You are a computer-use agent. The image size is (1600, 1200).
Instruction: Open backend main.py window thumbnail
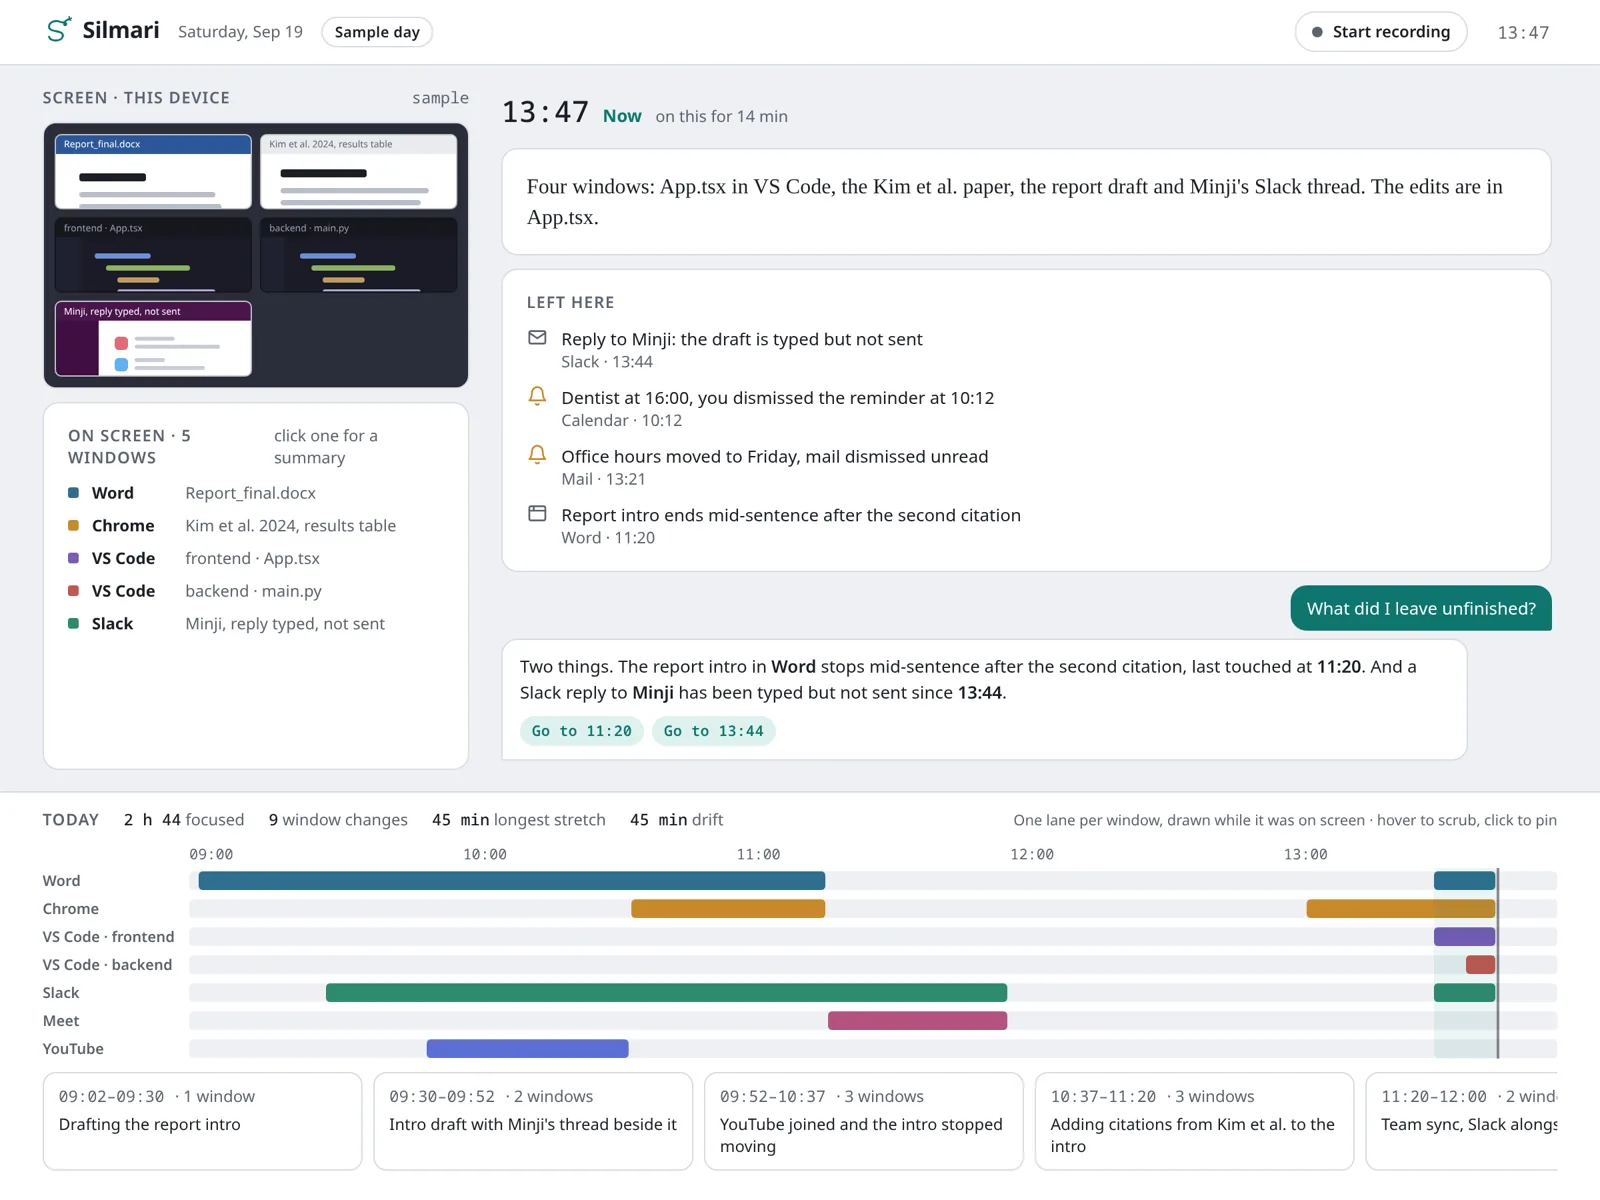(x=358, y=255)
